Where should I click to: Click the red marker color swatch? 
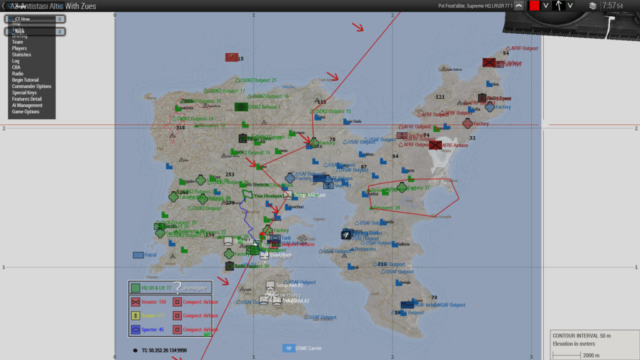coord(534,6)
